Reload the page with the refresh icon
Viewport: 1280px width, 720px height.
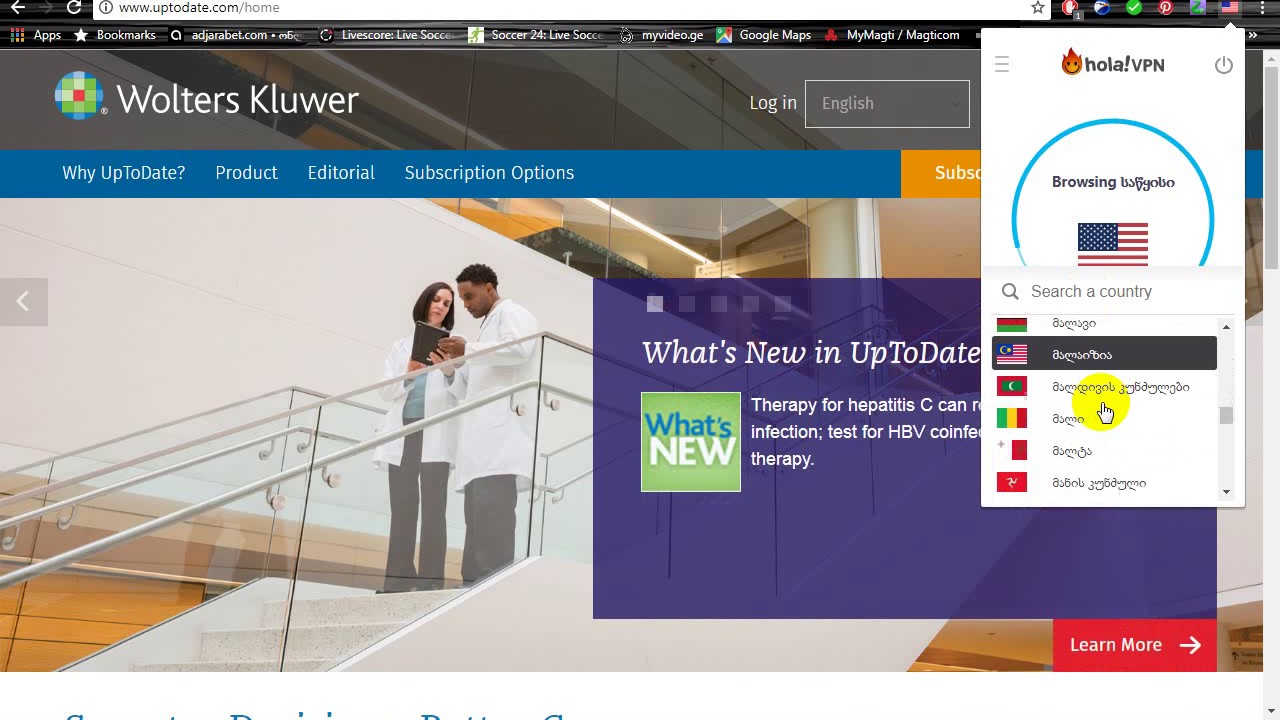[74, 7]
